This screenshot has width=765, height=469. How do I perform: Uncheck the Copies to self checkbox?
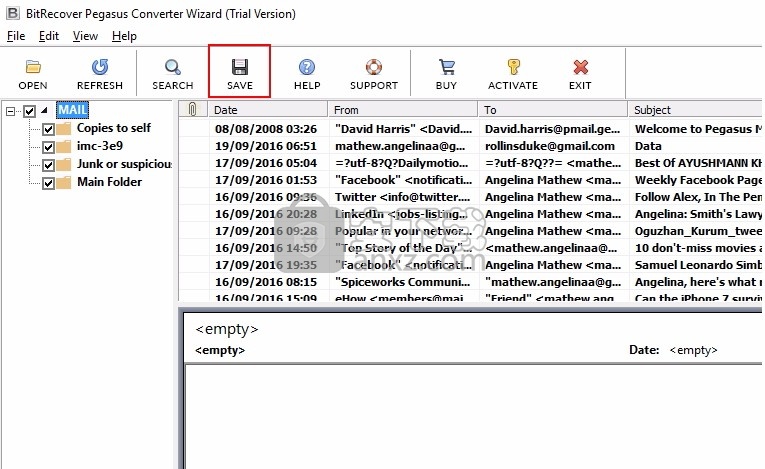click(x=48, y=129)
